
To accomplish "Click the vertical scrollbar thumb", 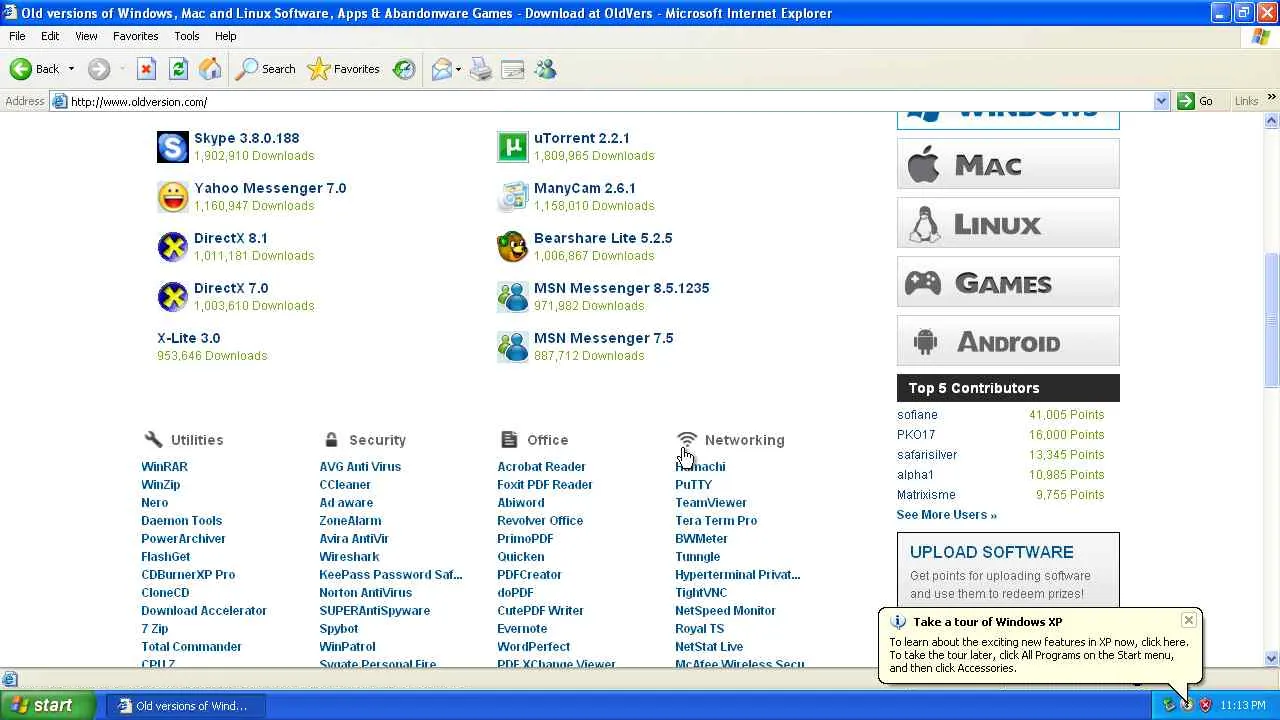I will (1272, 320).
